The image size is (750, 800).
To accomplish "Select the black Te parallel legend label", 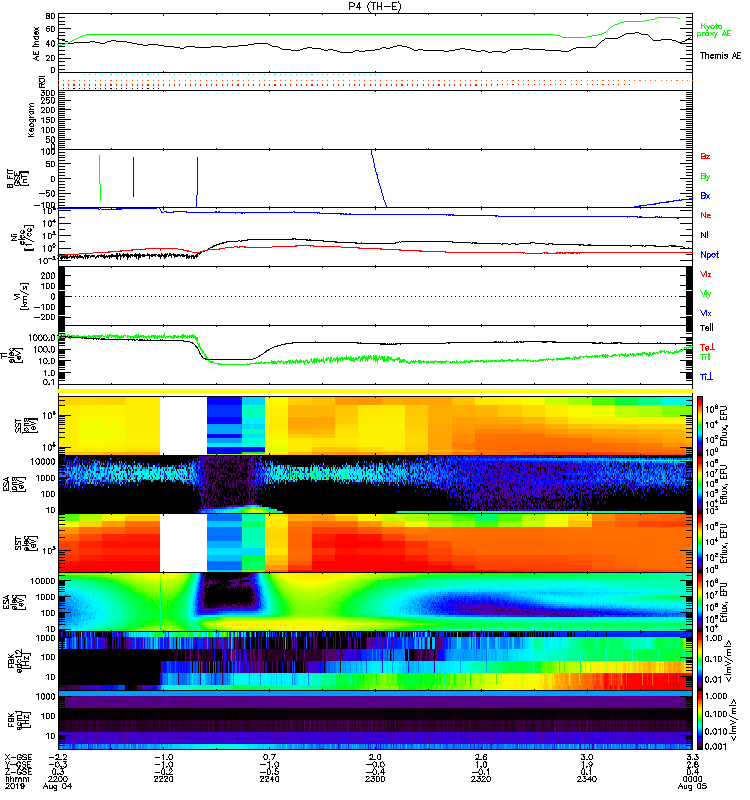I will coord(707,328).
